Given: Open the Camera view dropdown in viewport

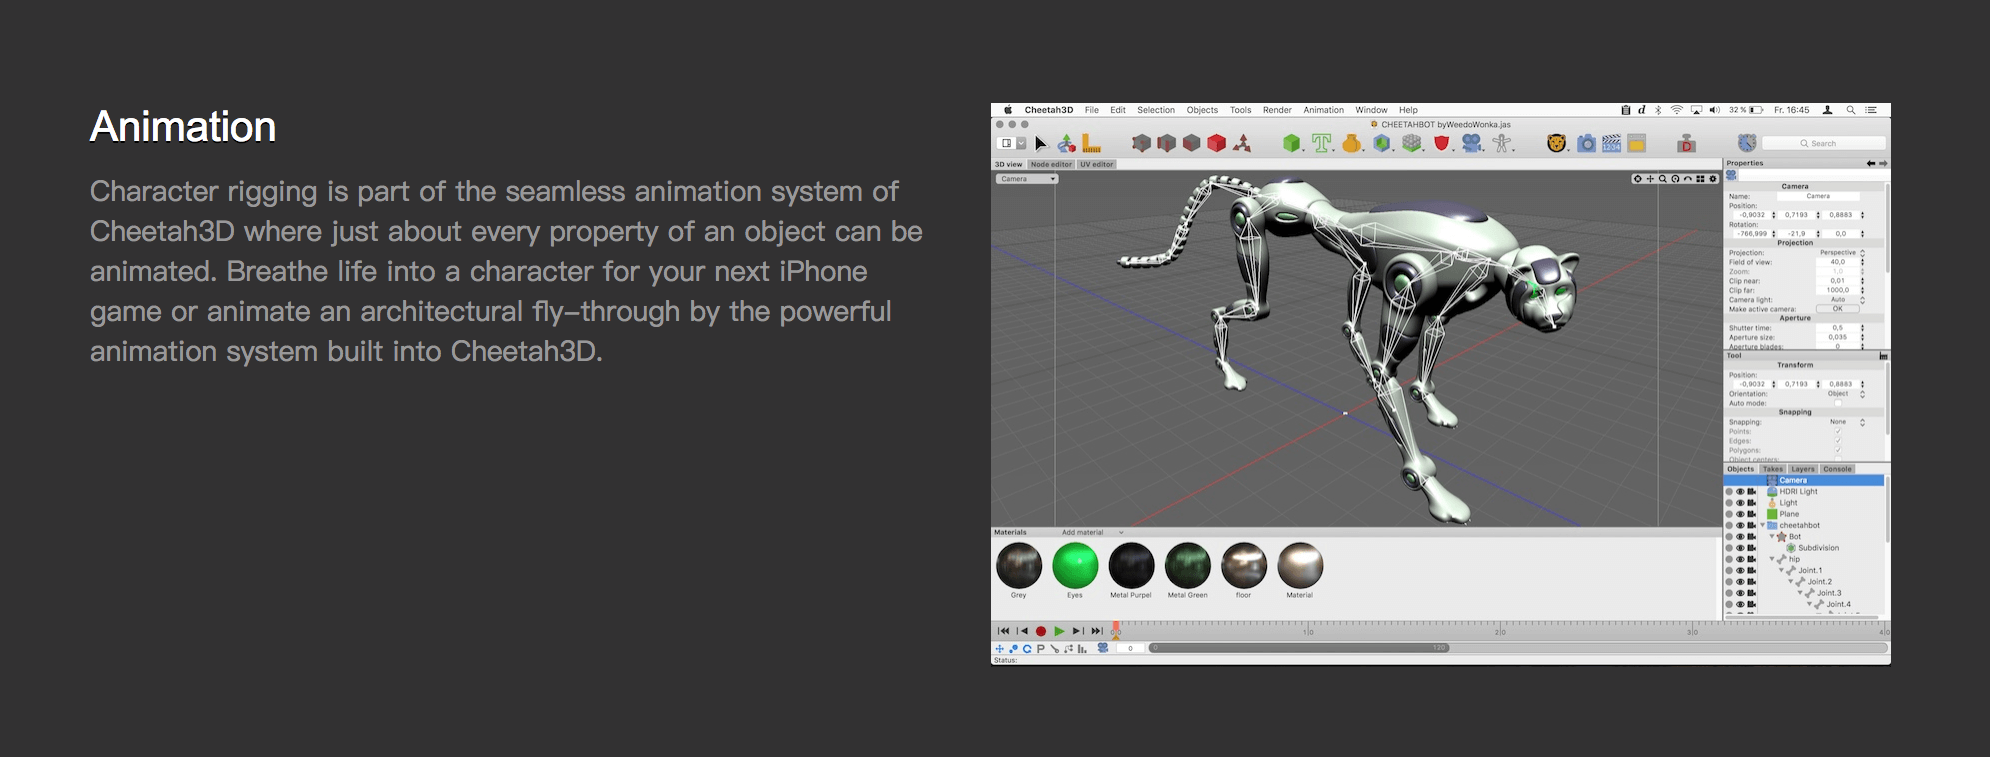Looking at the screenshot, I should 1027,179.
